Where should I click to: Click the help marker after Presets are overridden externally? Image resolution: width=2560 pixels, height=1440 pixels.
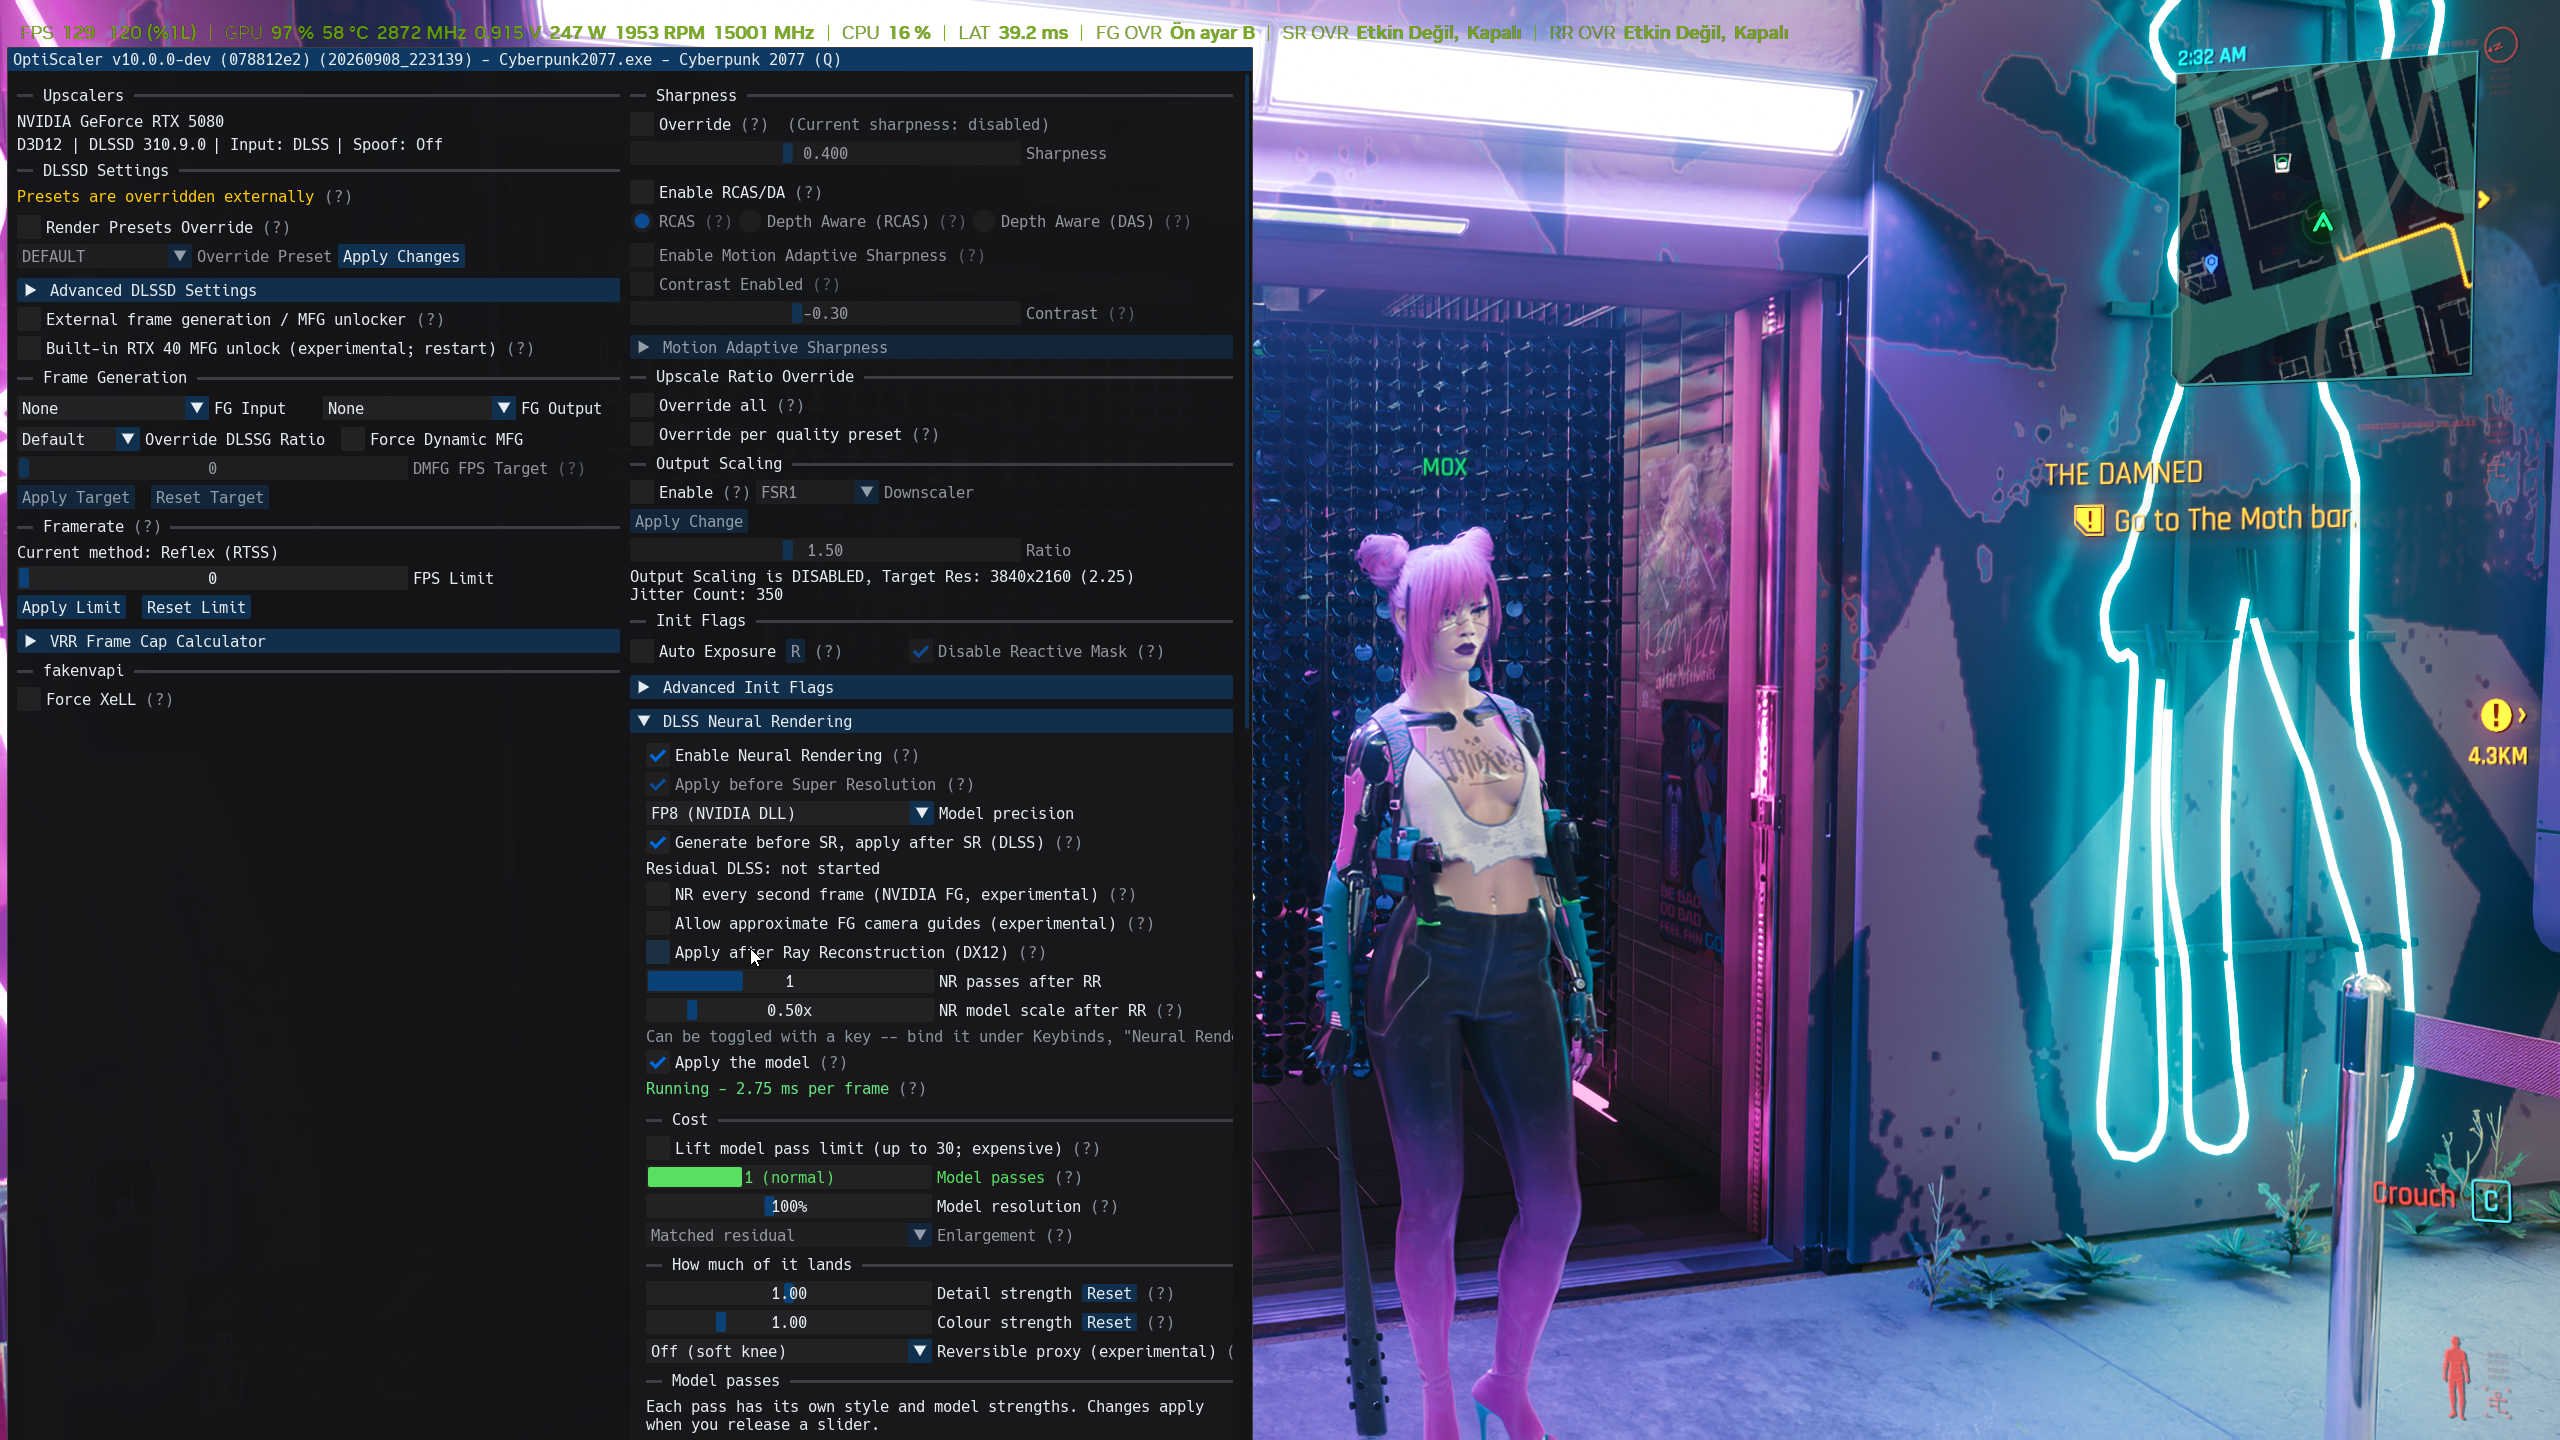pos(338,196)
